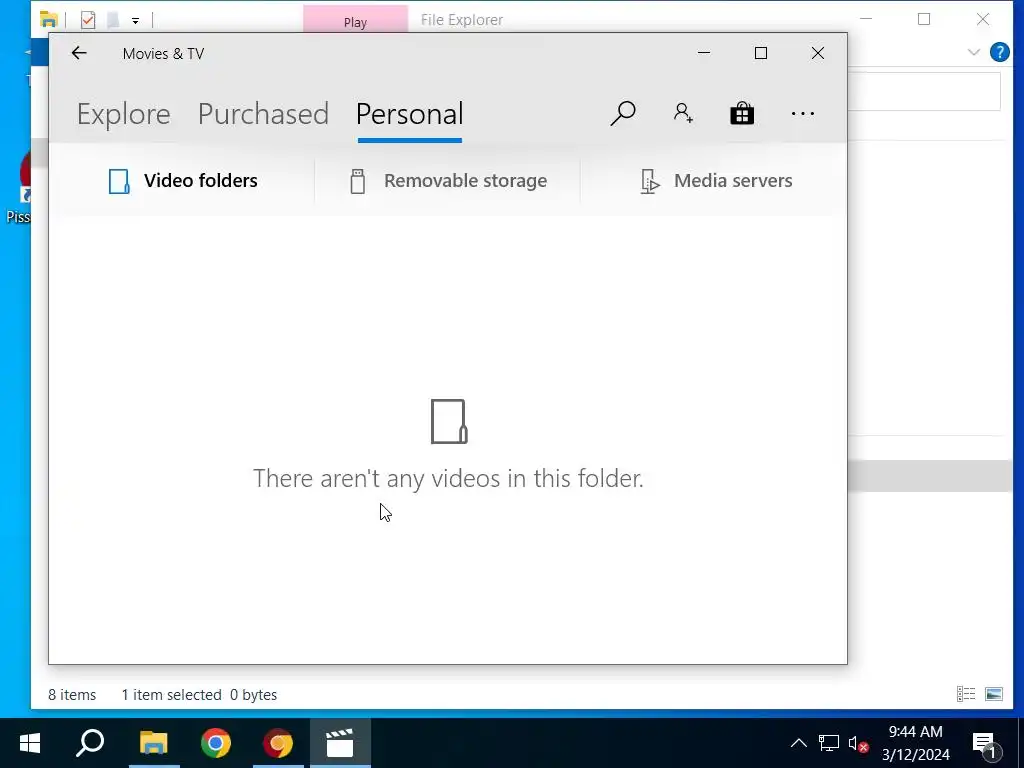Switch File Explorer to large icons view

[x=994, y=694]
